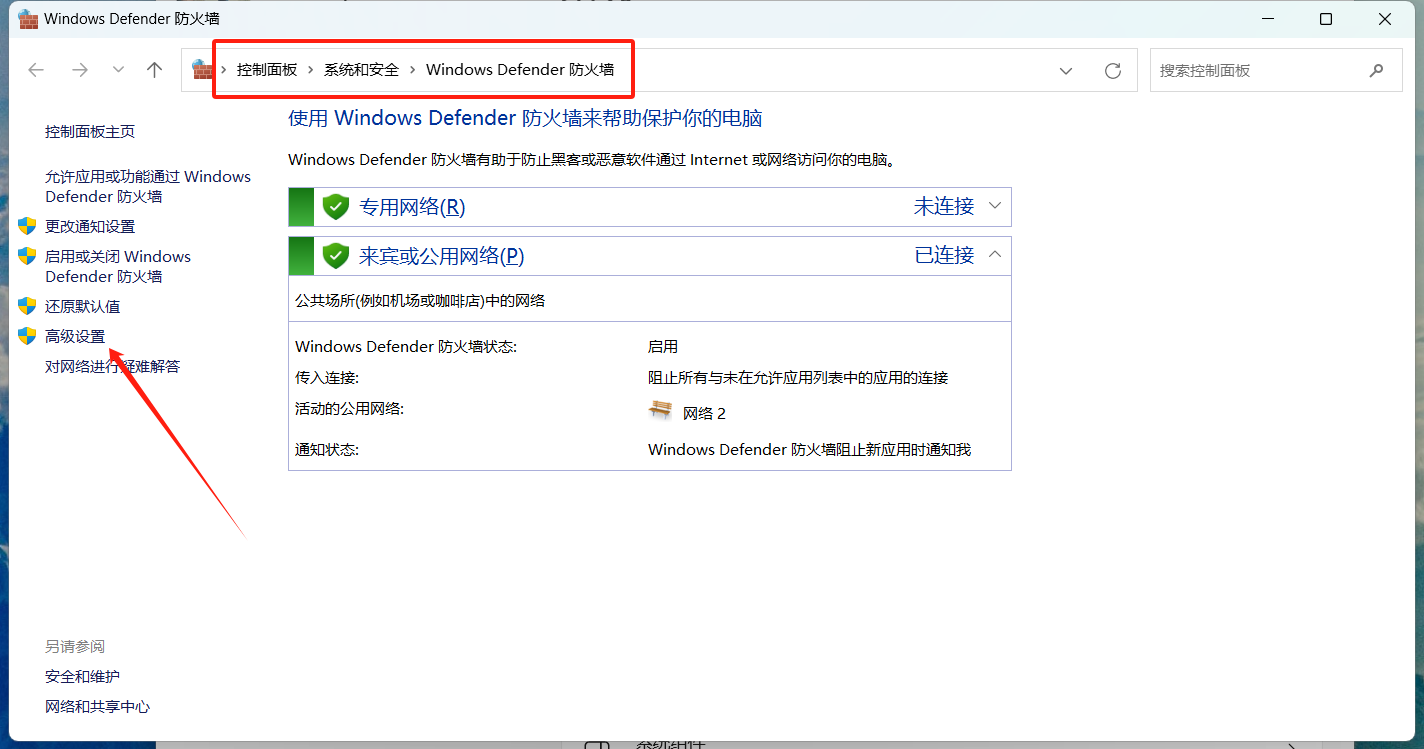Screen dimensions: 1424x749
Task: Focus the 搜索控制面板 search field
Action: click(1275, 71)
